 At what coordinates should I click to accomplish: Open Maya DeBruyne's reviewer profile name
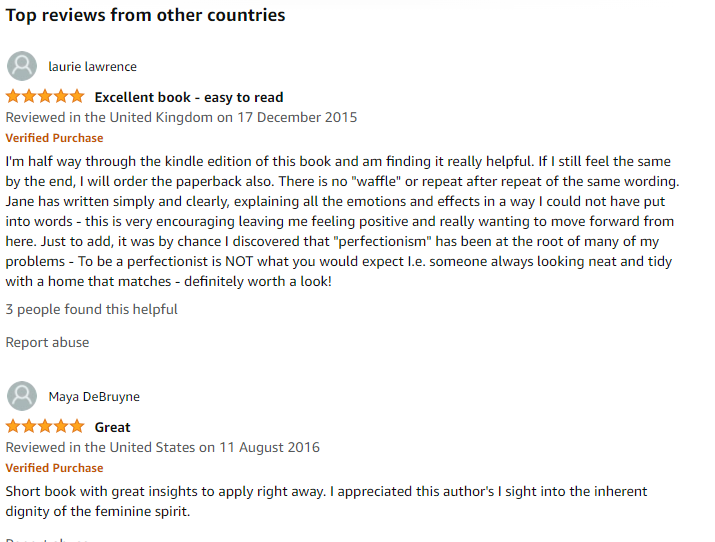(94, 397)
